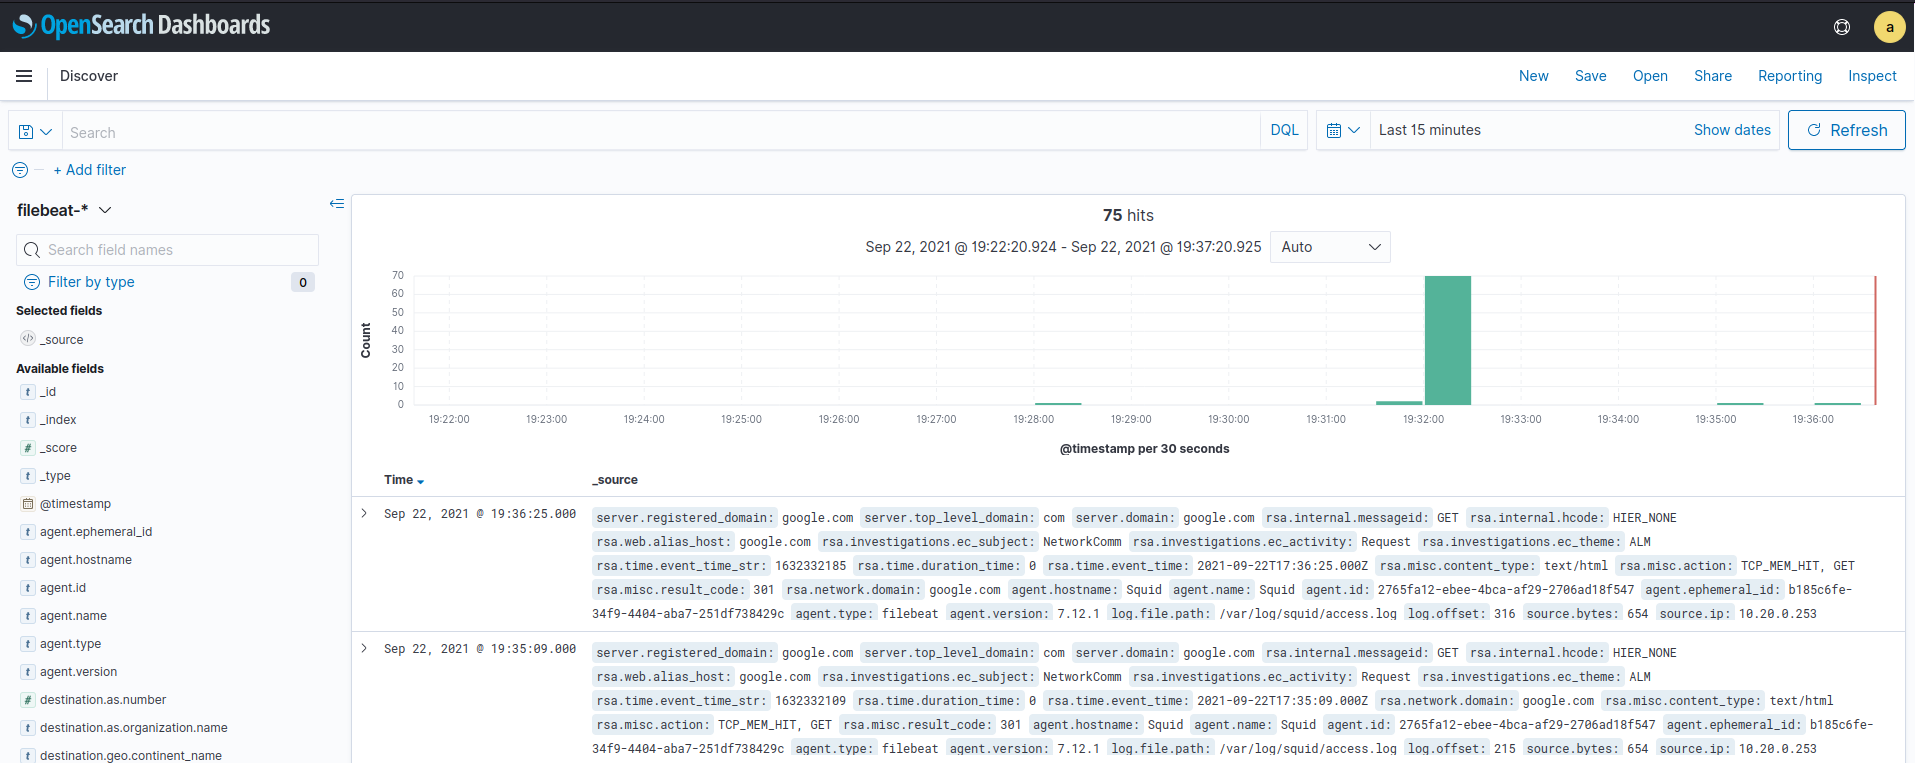Open the user avatar menu
The width and height of the screenshot is (1915, 763).
click(1889, 27)
